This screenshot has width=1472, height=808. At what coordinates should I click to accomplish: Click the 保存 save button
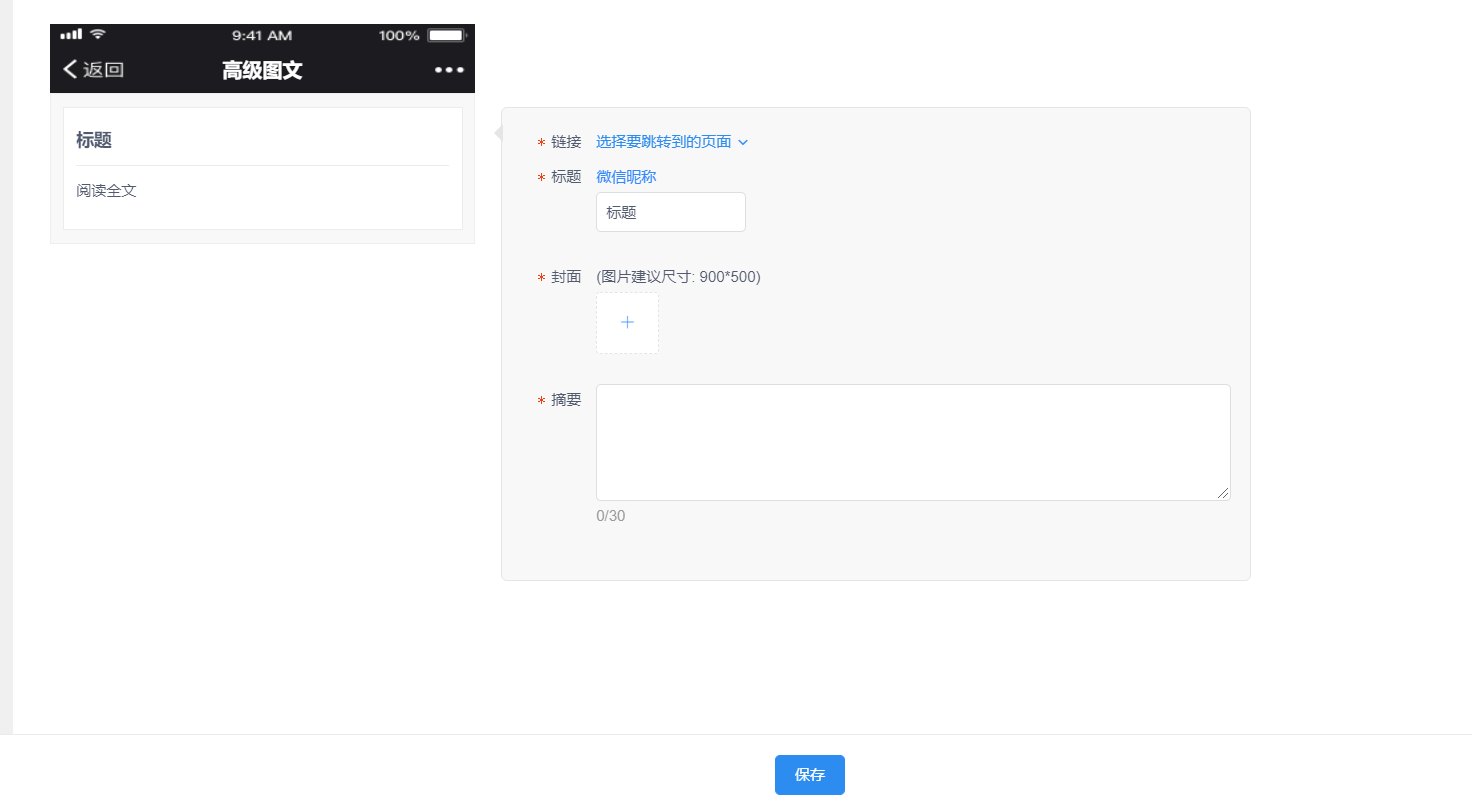point(810,775)
